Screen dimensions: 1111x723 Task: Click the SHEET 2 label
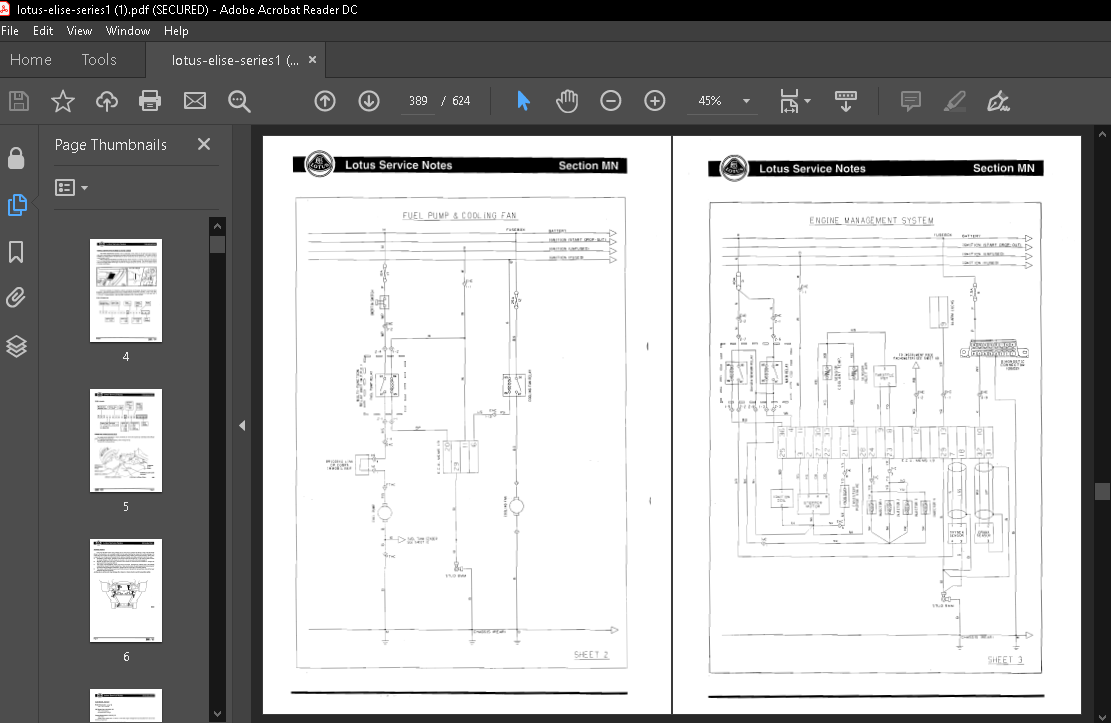[591, 655]
